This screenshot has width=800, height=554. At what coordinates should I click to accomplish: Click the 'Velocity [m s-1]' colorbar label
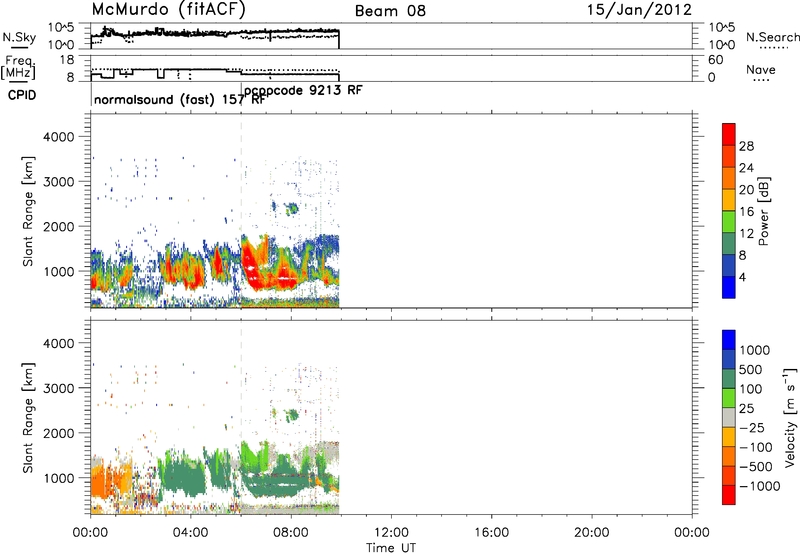[x=790, y=417]
